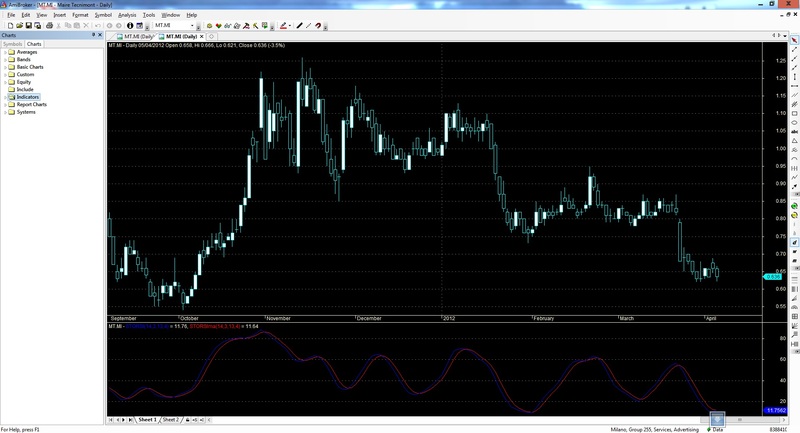Select the parallel lines drawing tool
The image size is (800, 433).
click(794, 95)
